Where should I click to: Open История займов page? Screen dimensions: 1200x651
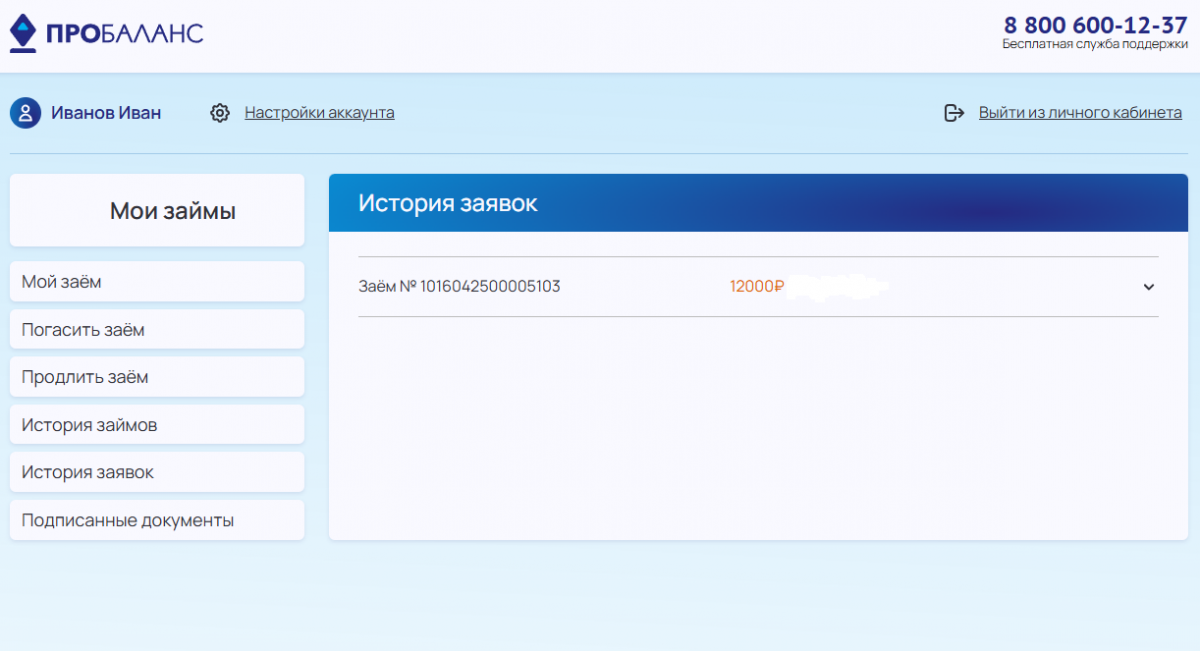[x=157, y=425]
